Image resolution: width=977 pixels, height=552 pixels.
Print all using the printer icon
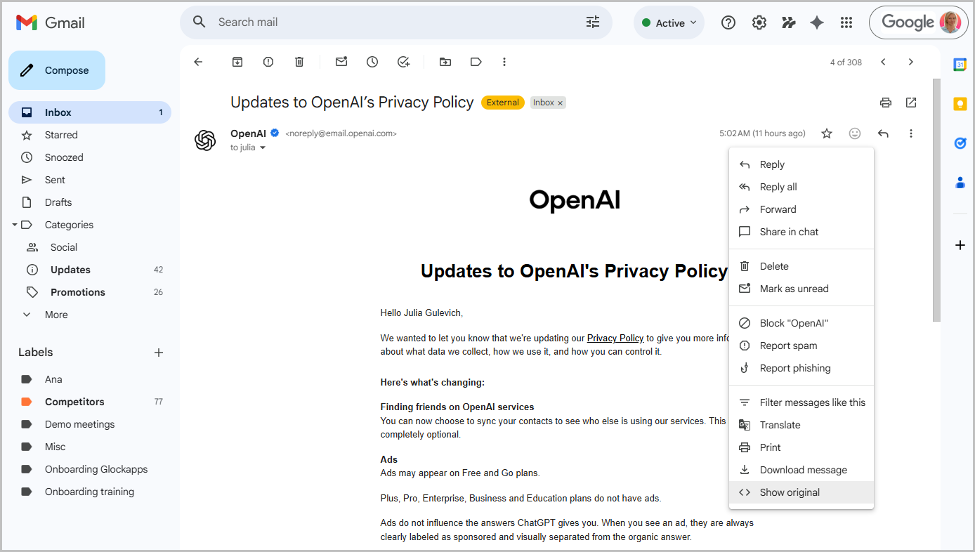pyautogui.click(x=885, y=102)
